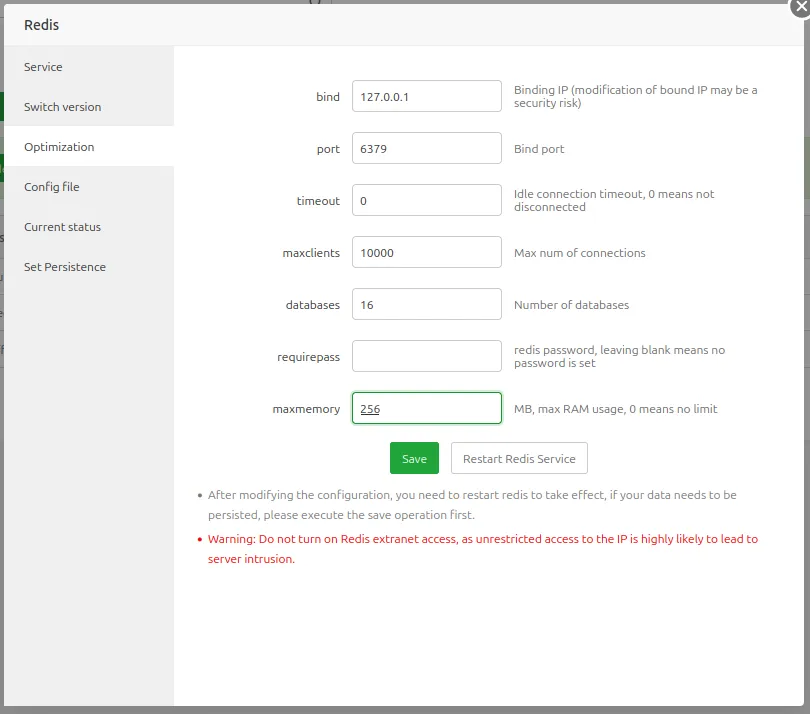Click the 'After modifying the configuration' note

pos(472,505)
